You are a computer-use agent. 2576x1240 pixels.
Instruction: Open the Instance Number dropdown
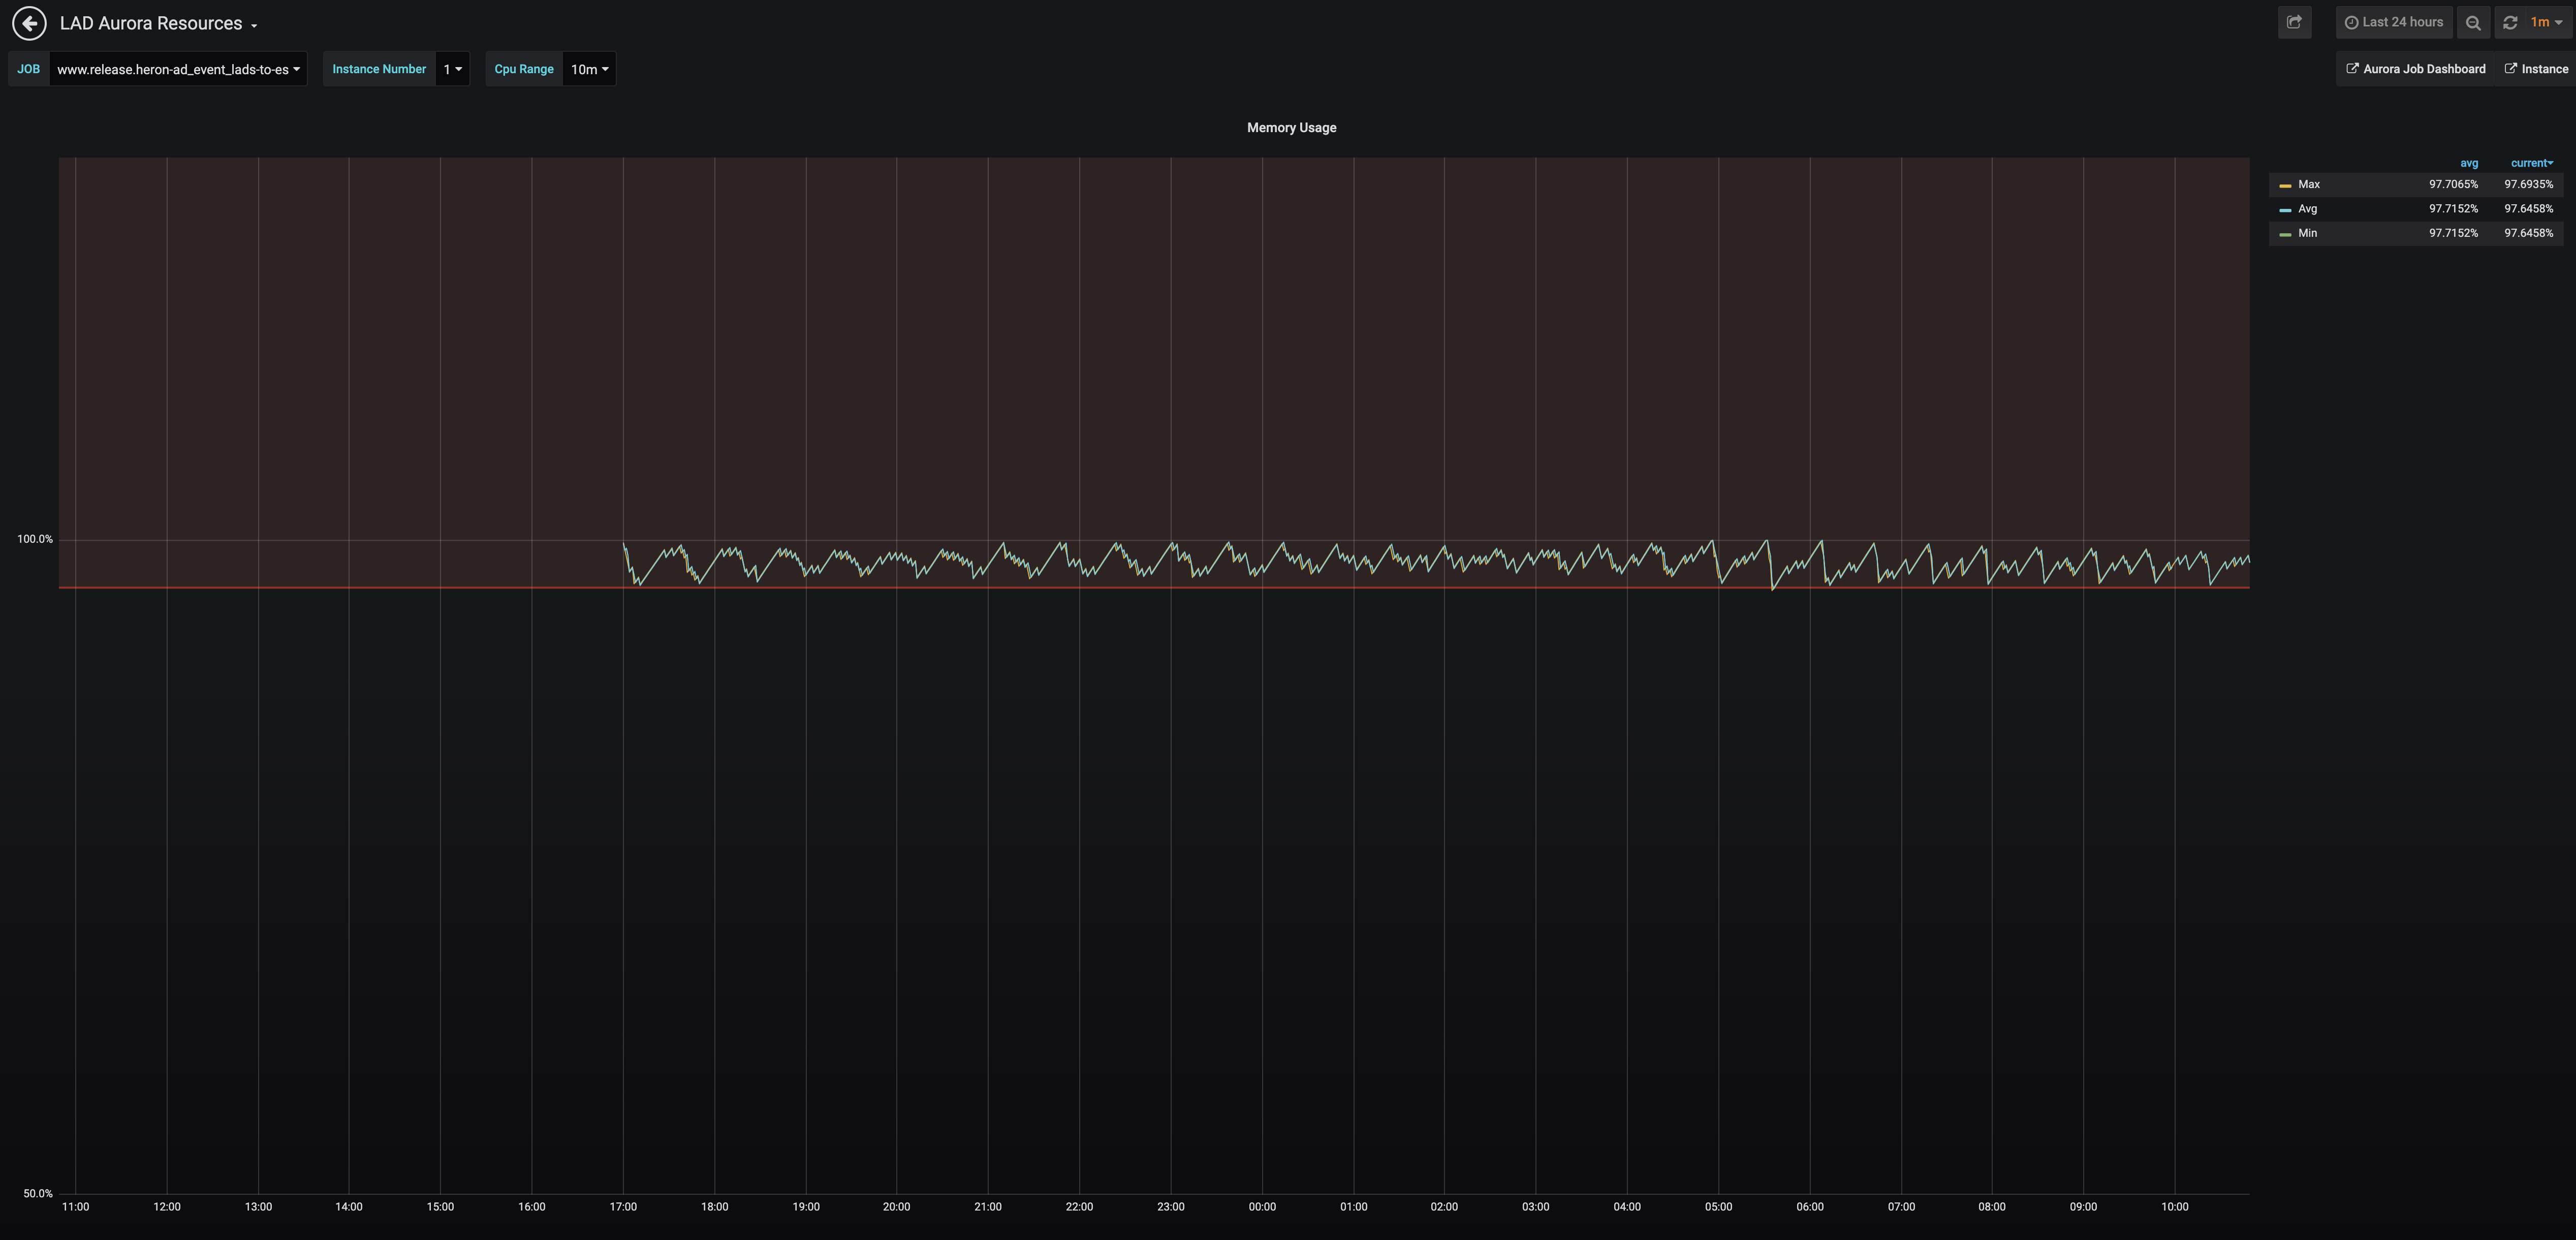pos(452,69)
